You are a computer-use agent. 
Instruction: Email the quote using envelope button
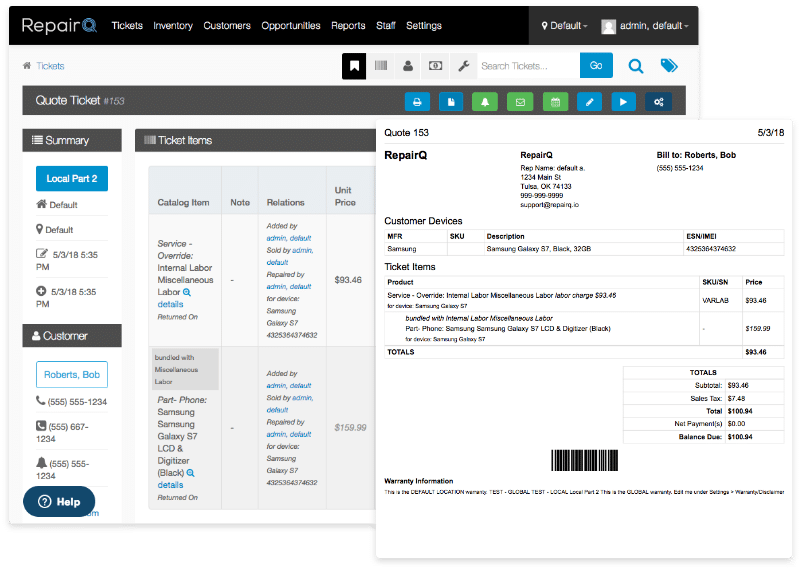(520, 101)
